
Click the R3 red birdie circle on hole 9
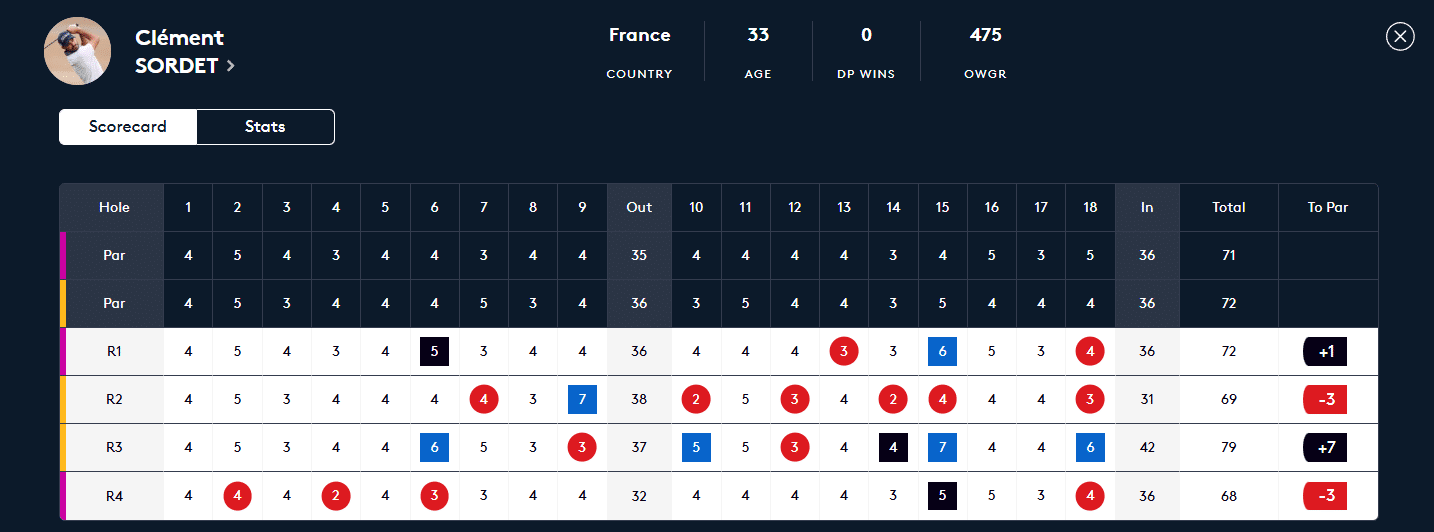[582, 448]
